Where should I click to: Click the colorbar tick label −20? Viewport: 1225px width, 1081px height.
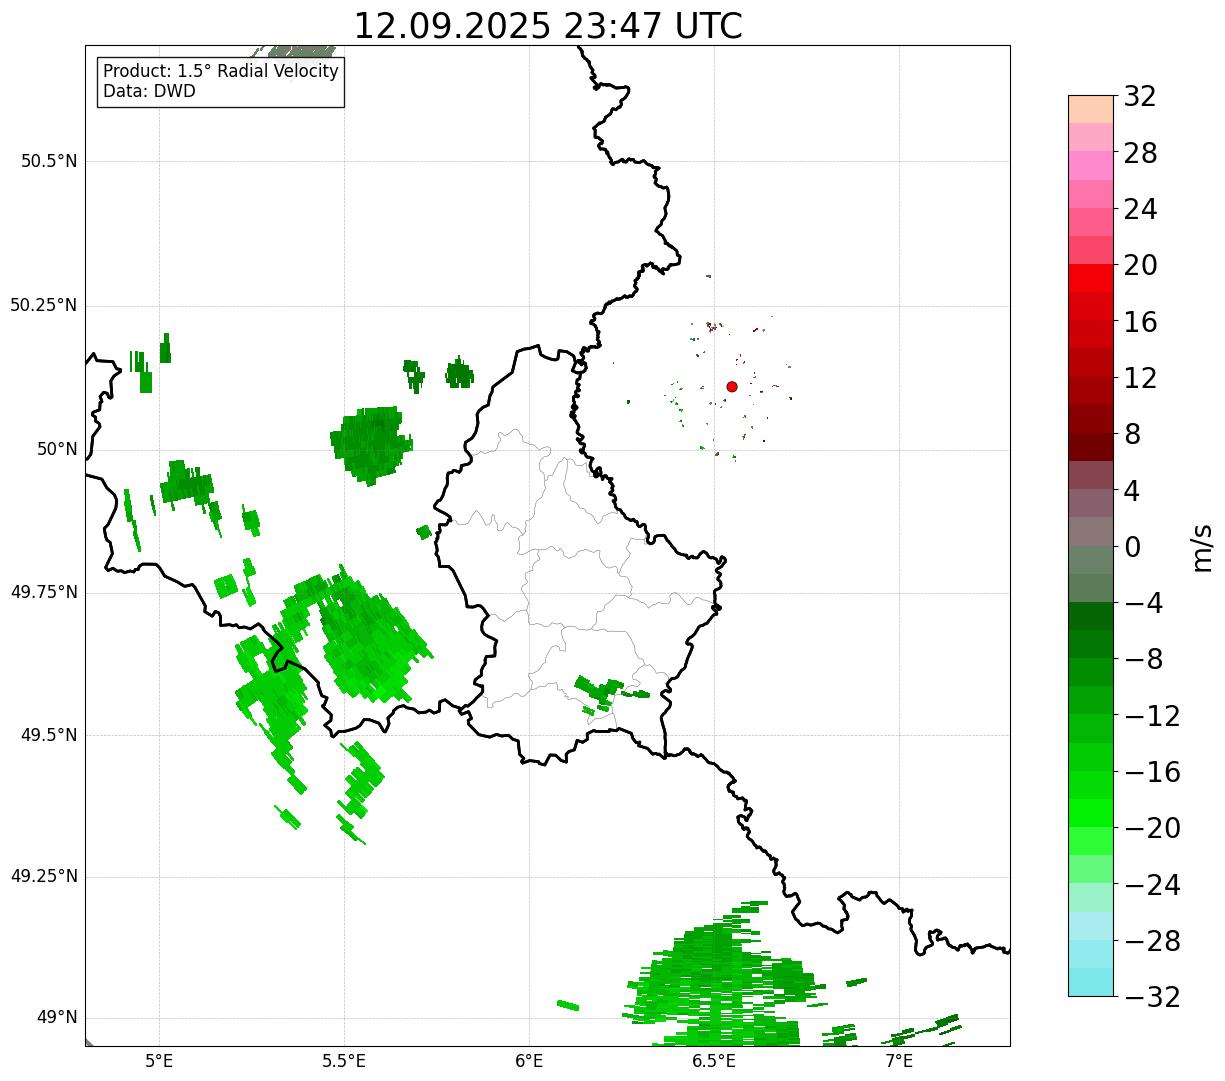pos(1152,828)
